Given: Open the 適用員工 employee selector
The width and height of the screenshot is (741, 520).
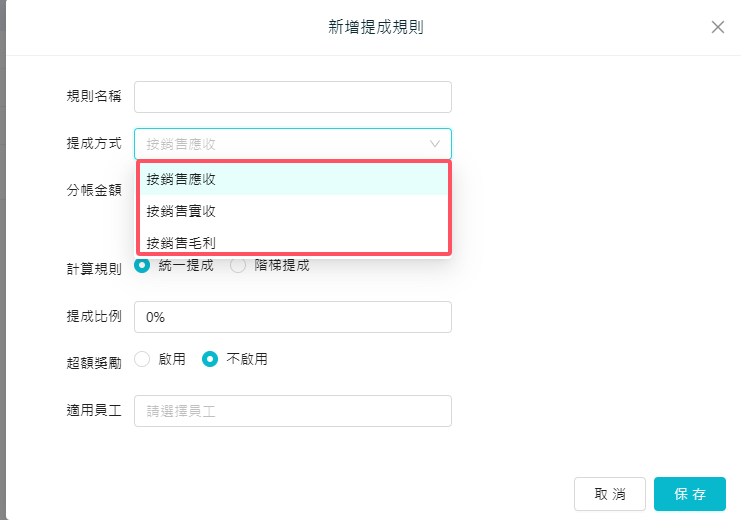Looking at the screenshot, I should [x=292, y=411].
